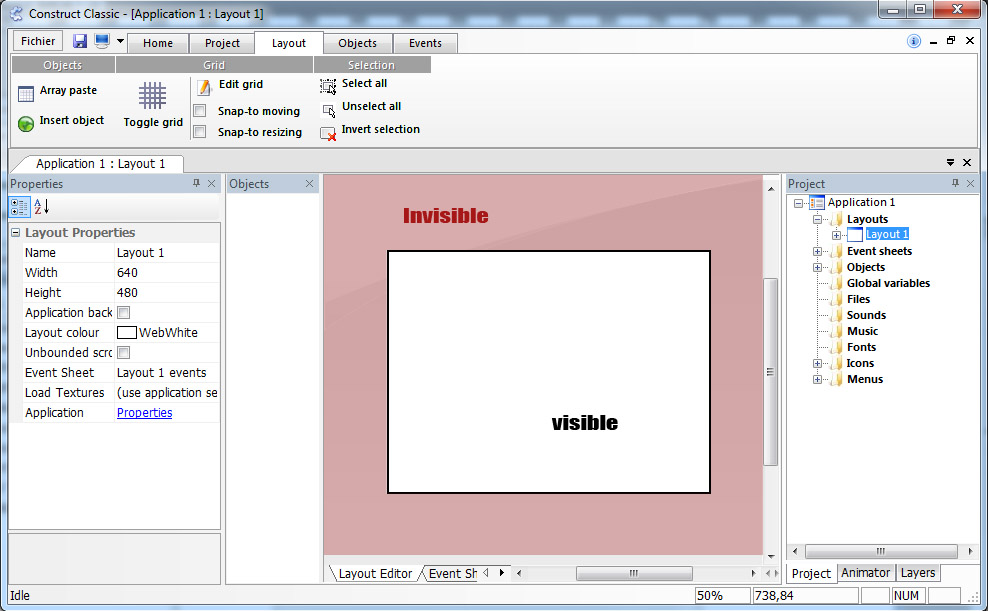
Task: Sort properties alphabetically in Properties panel
Action: tap(40, 206)
